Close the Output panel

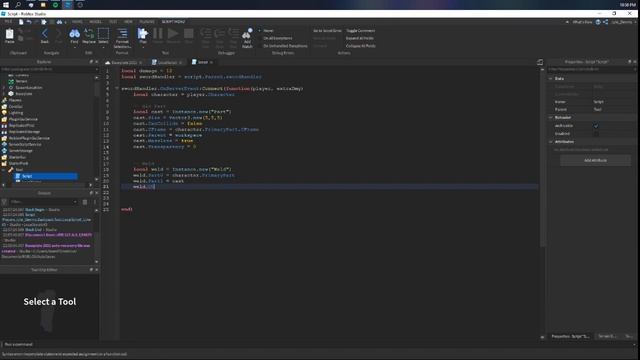96,193
